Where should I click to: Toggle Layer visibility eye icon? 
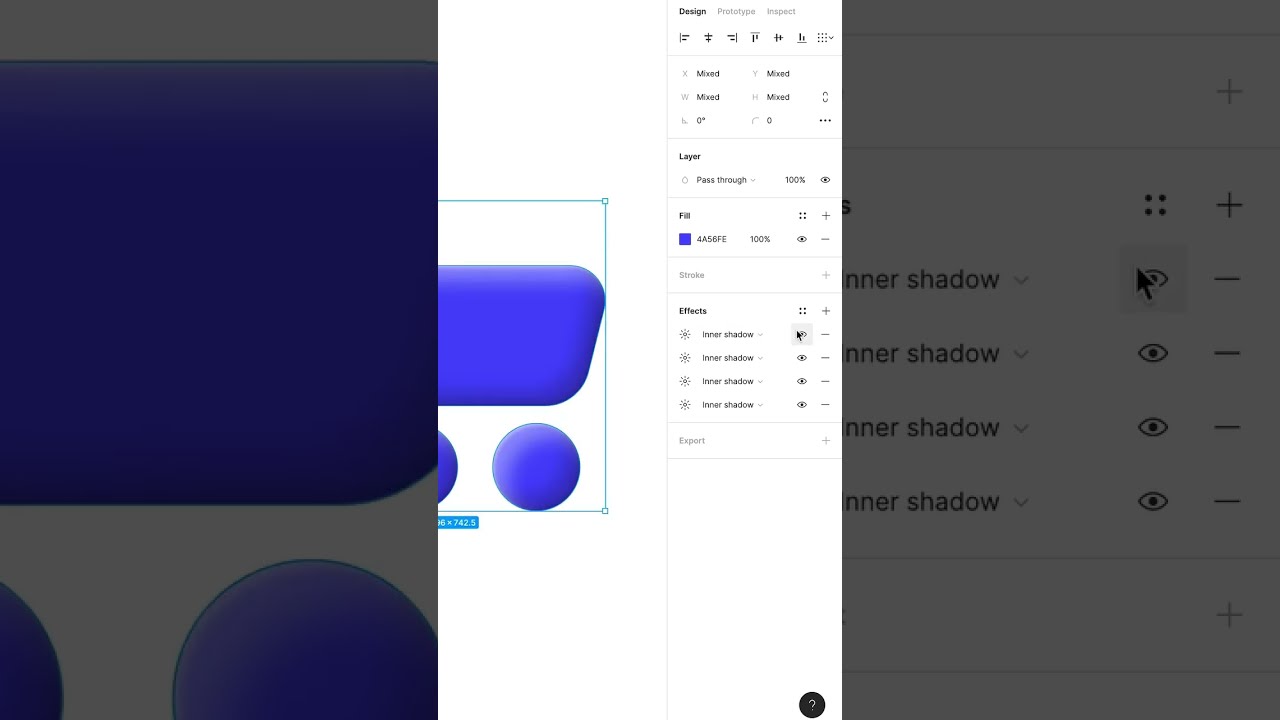click(x=825, y=180)
